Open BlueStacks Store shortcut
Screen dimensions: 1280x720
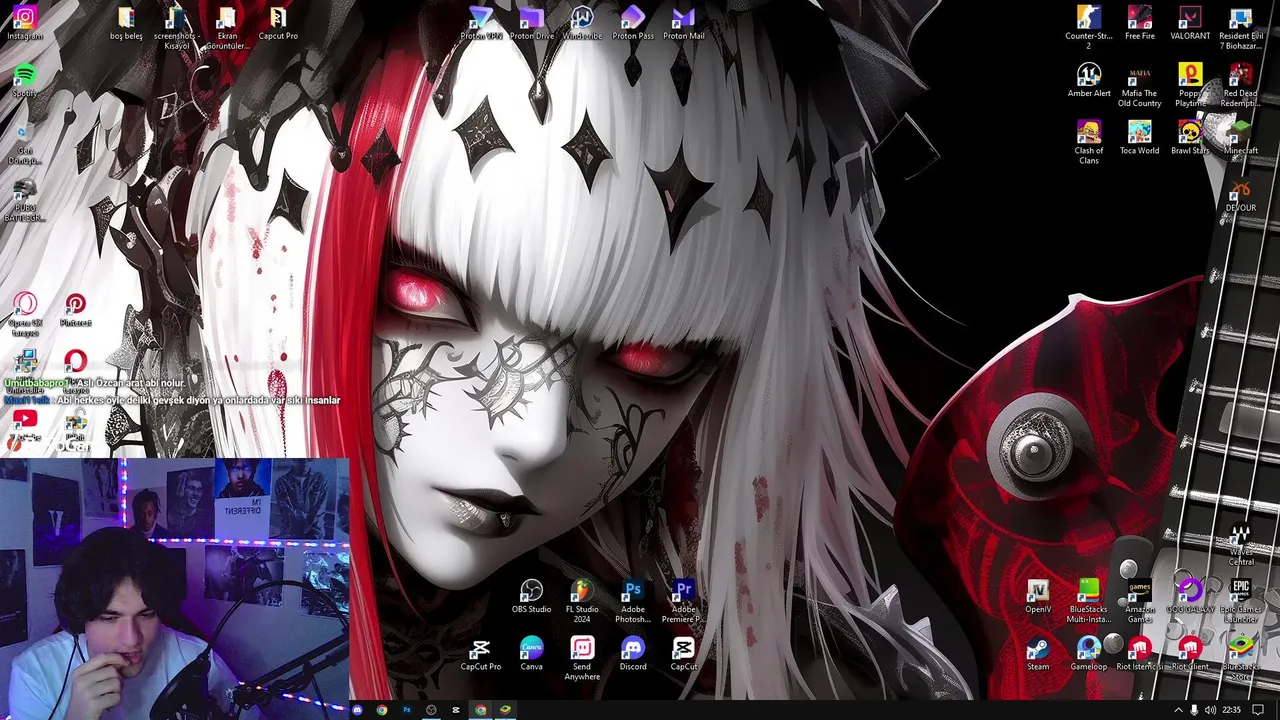coord(1241,658)
